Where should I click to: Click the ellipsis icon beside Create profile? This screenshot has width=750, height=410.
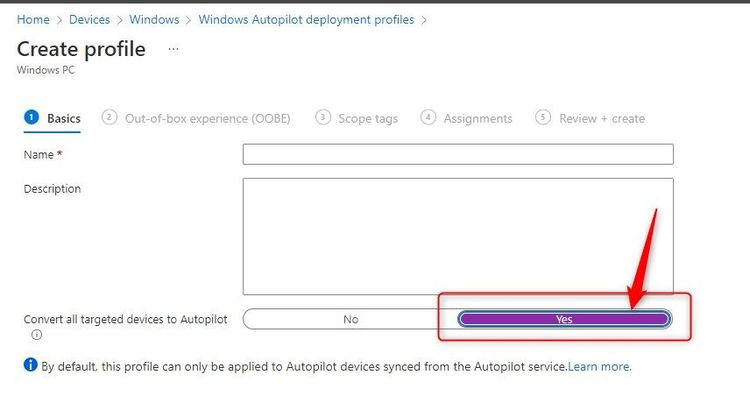click(173, 49)
